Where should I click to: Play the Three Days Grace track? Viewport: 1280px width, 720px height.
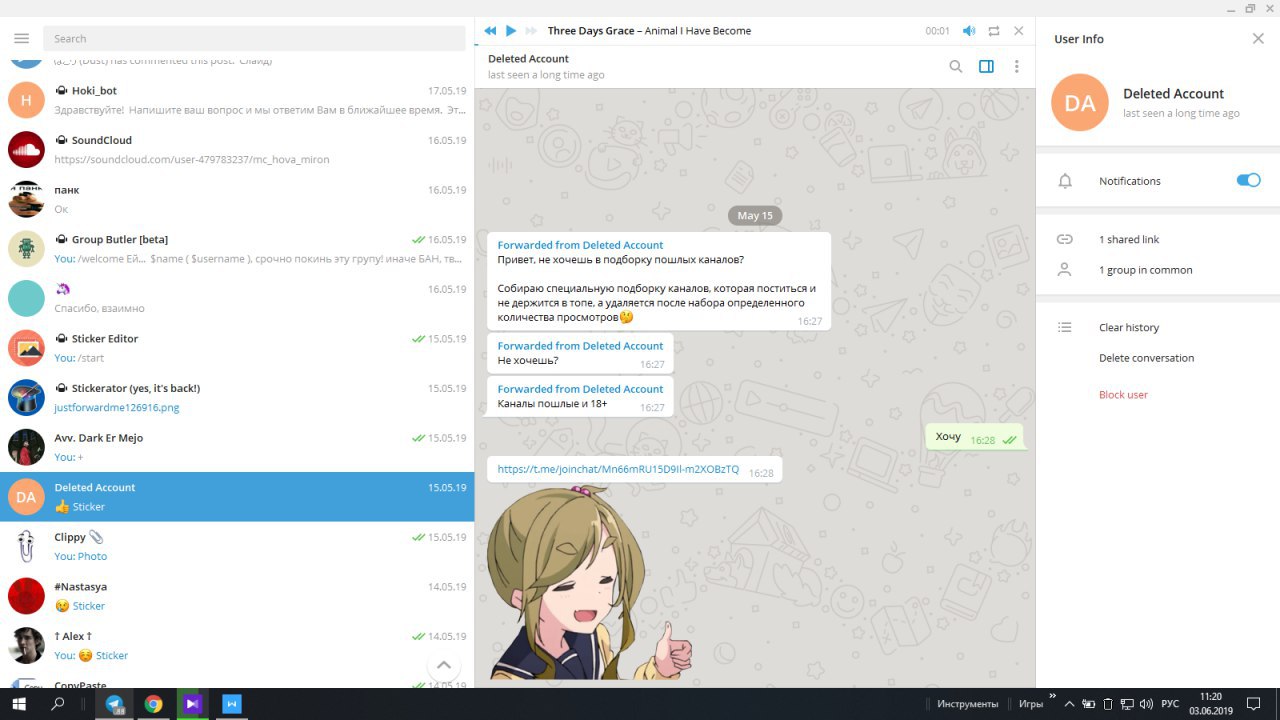(511, 31)
